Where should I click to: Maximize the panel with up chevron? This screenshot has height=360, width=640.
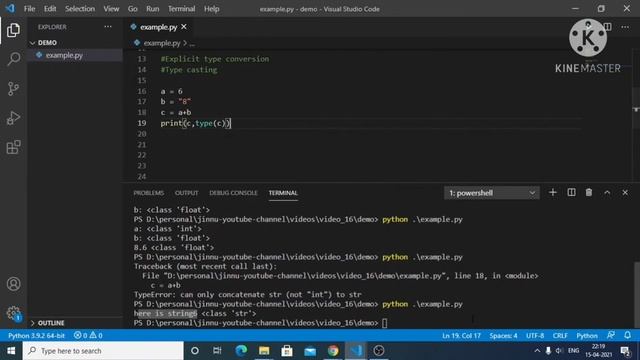click(607, 193)
